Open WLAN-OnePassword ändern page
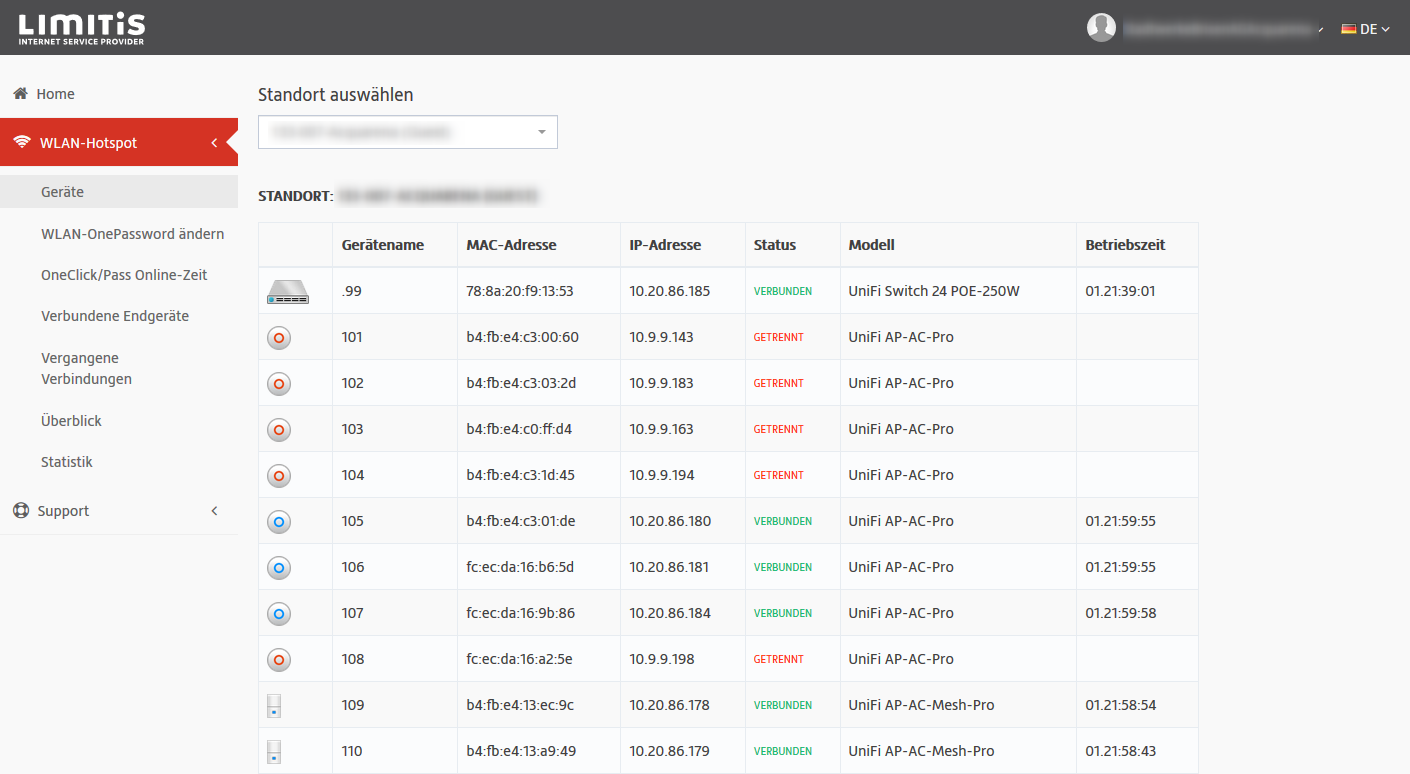Image resolution: width=1410 pixels, height=774 pixels. 132,234
